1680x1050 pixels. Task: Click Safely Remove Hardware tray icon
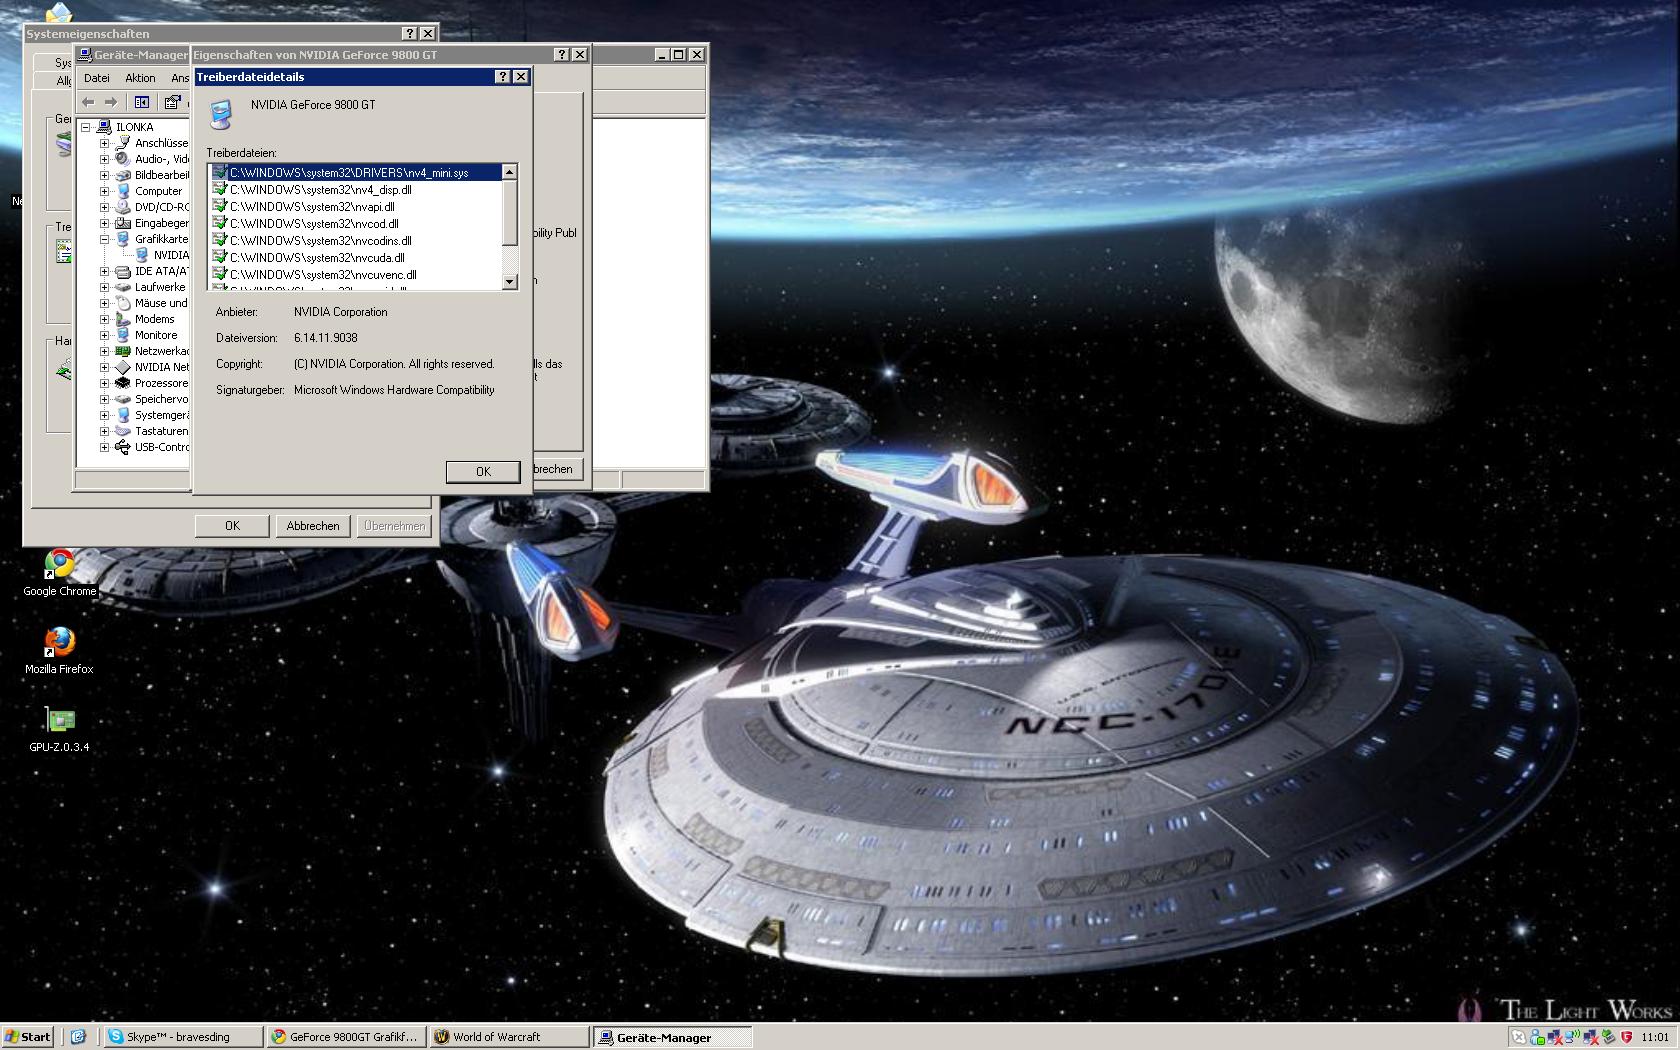1608,1037
